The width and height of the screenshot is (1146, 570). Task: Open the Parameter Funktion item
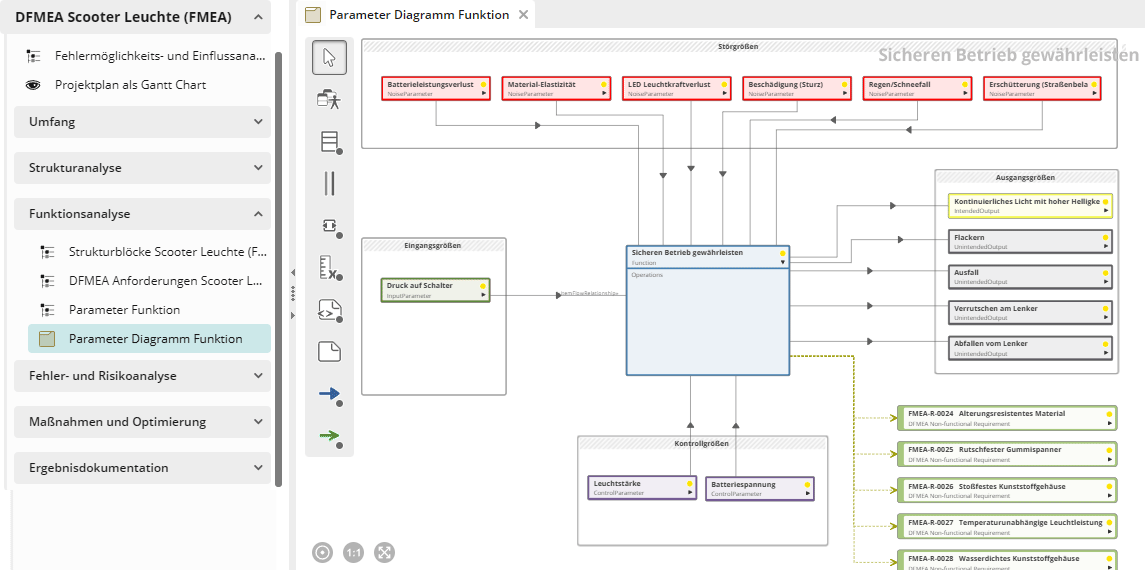124,310
